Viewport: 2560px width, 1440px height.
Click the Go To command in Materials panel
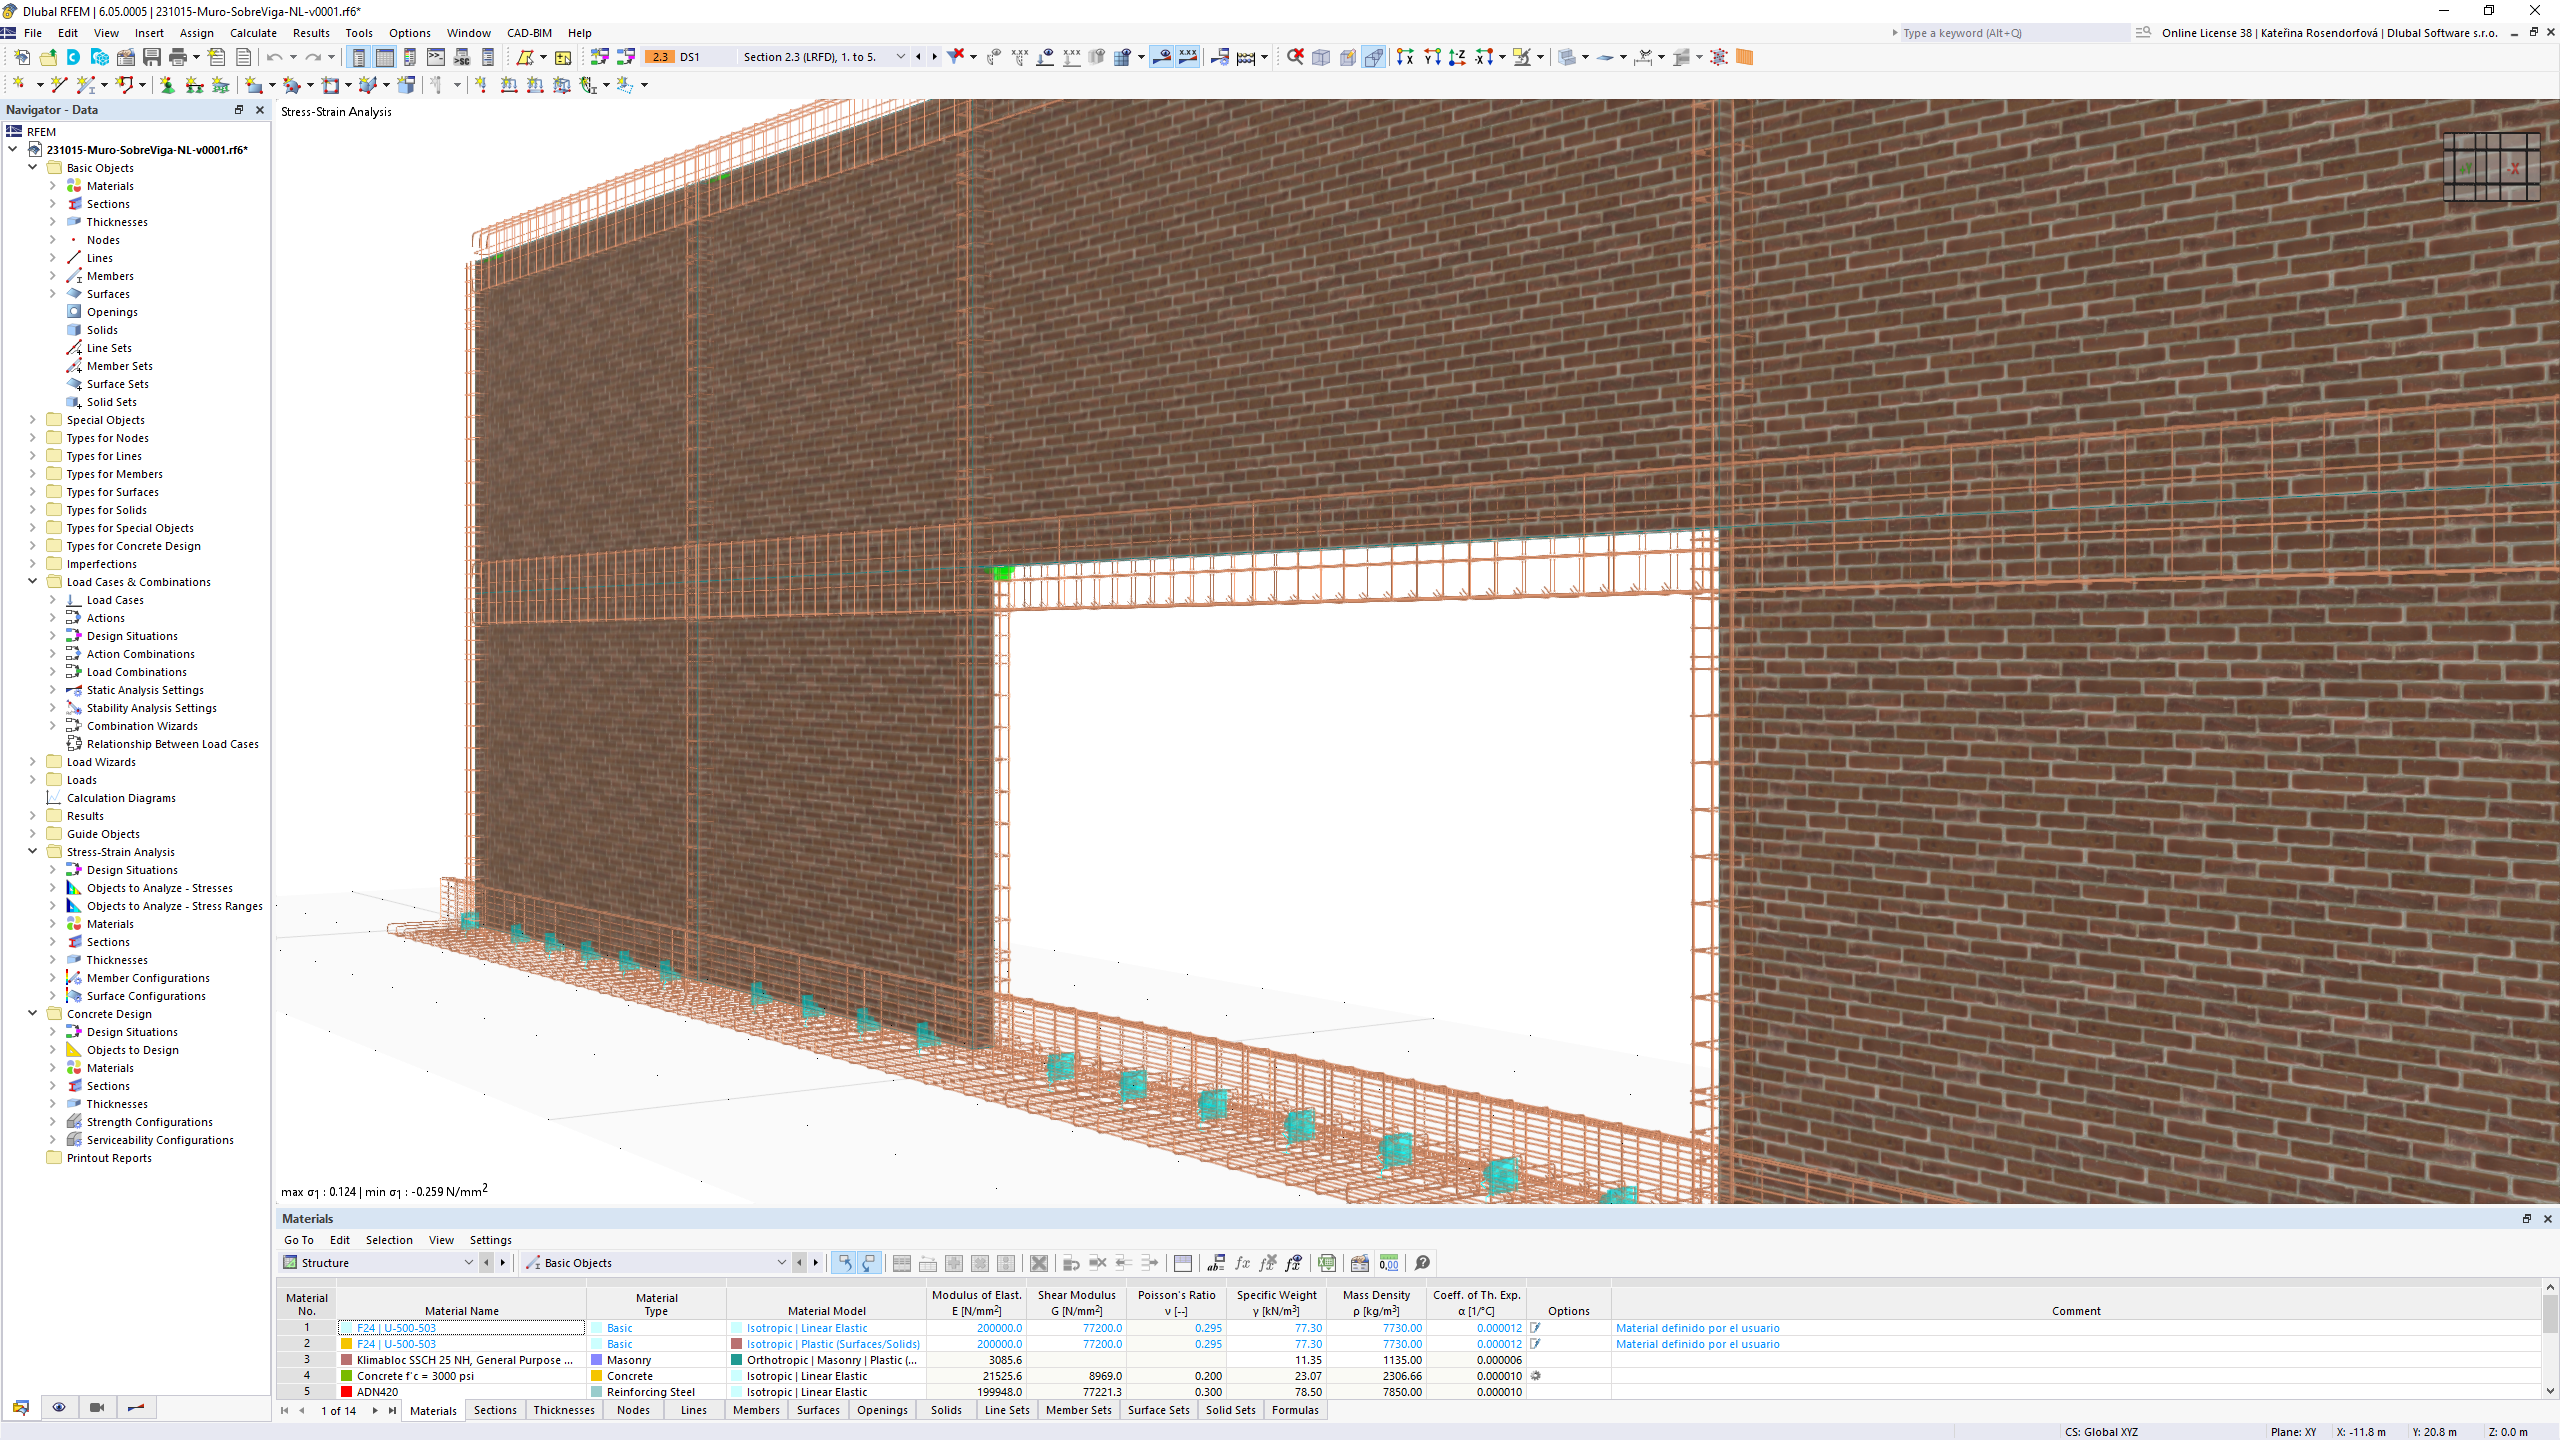tap(298, 1240)
